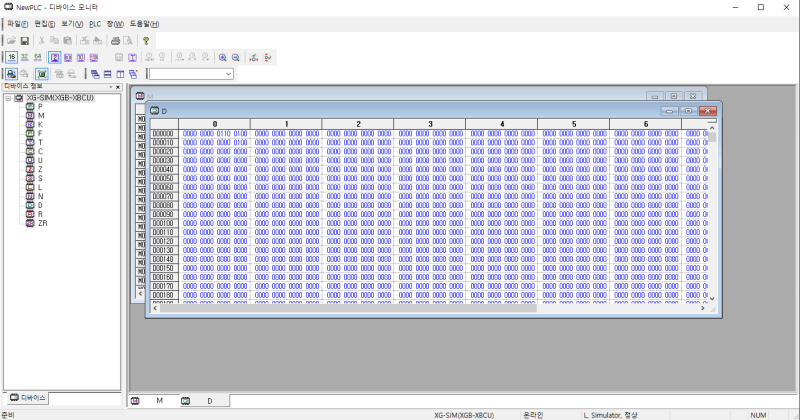Click the tile windows vertically icon
The height and width of the screenshot is (420, 800).
120,74
